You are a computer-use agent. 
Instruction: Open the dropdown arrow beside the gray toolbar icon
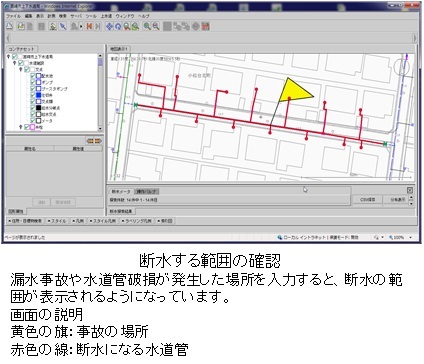(81, 26)
